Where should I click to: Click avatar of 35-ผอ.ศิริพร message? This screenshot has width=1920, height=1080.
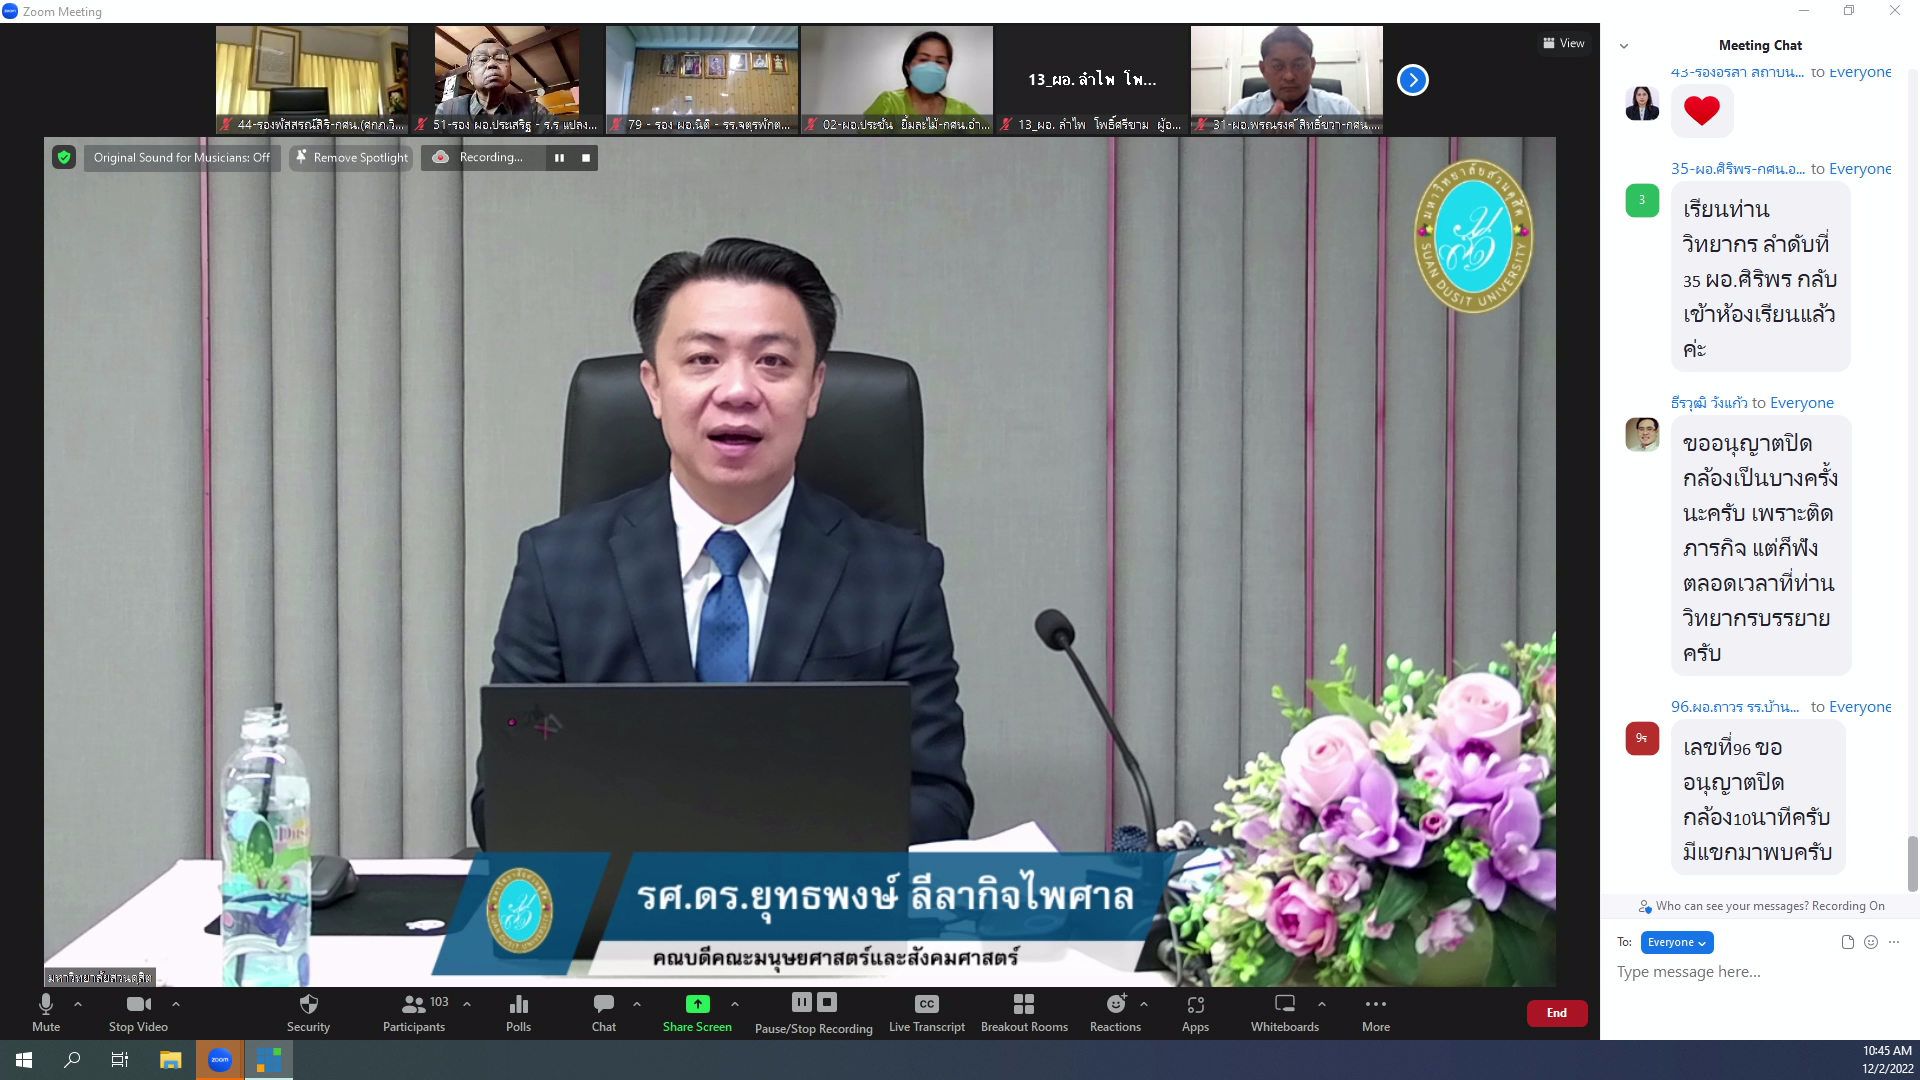[x=1642, y=200]
